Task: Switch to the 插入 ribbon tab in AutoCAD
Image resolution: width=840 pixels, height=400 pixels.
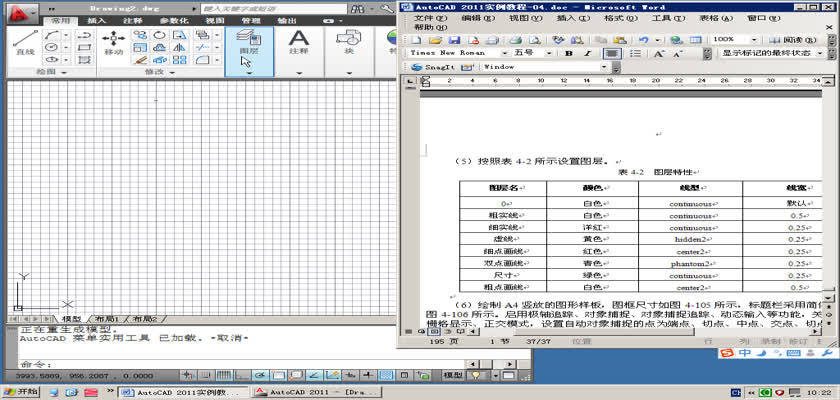Action: click(x=96, y=21)
